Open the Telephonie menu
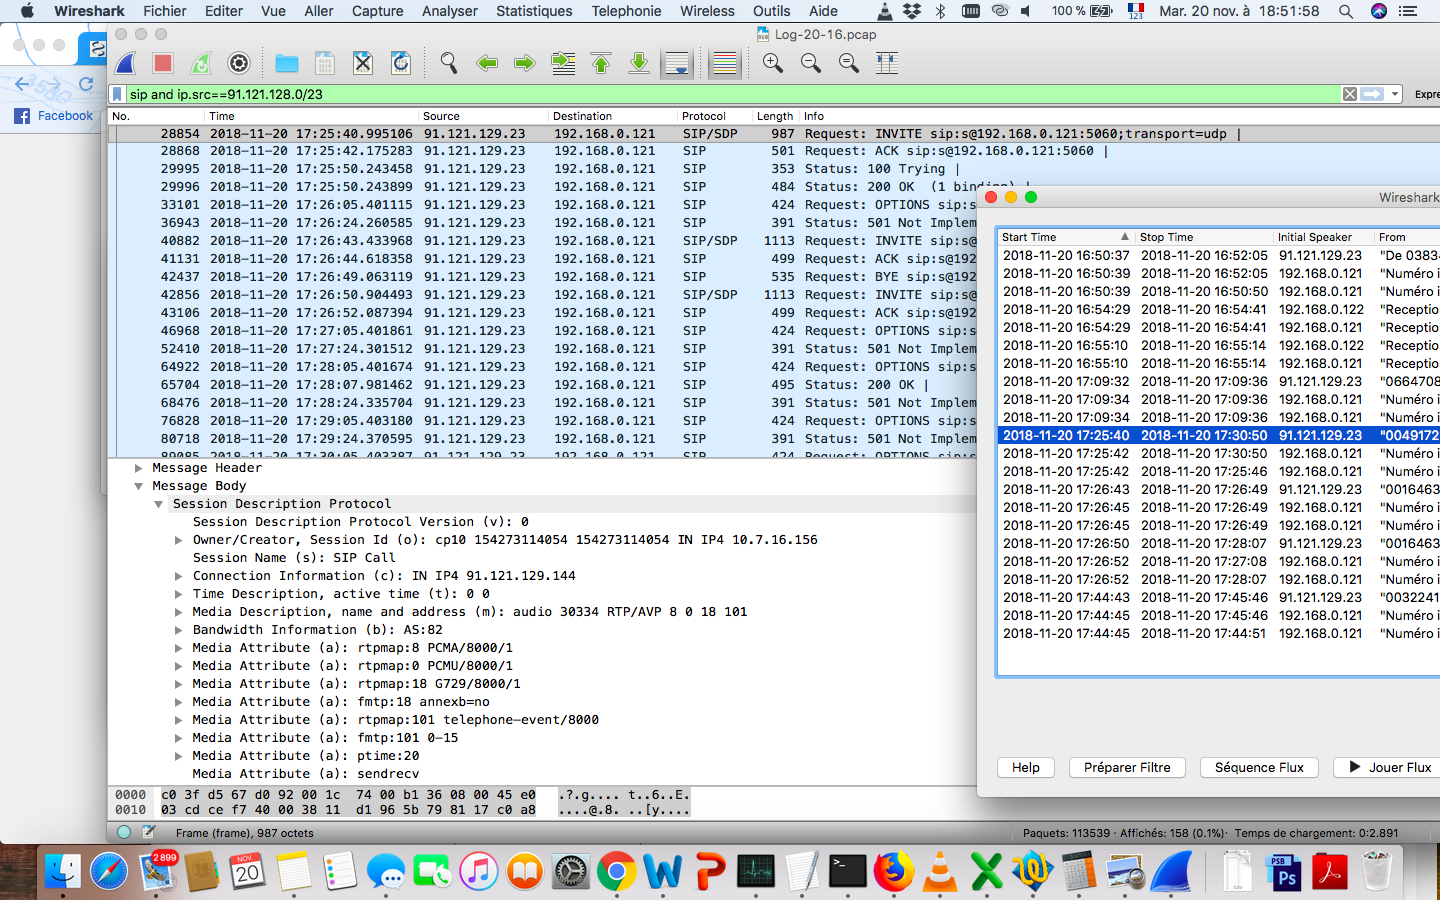Image resolution: width=1440 pixels, height=900 pixels. [x=626, y=11]
